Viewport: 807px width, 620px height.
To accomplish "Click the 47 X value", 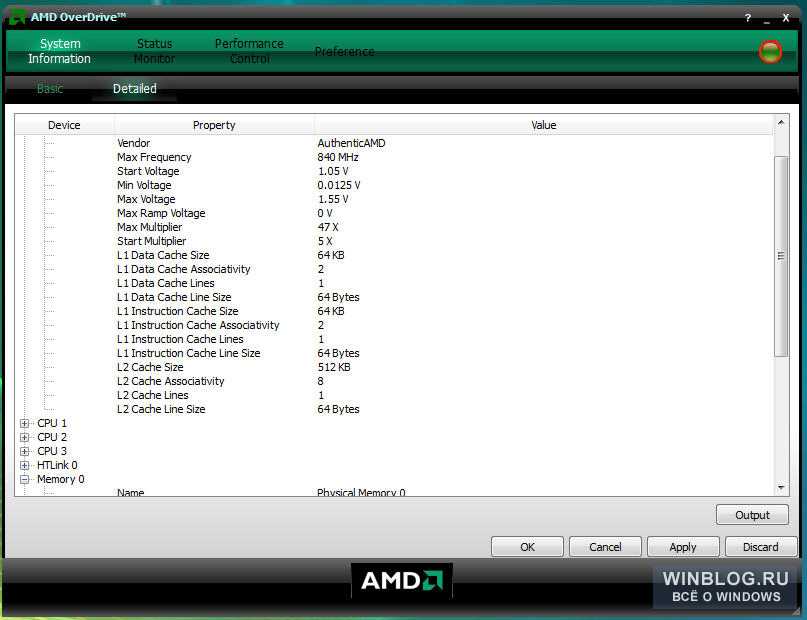I will [328, 227].
